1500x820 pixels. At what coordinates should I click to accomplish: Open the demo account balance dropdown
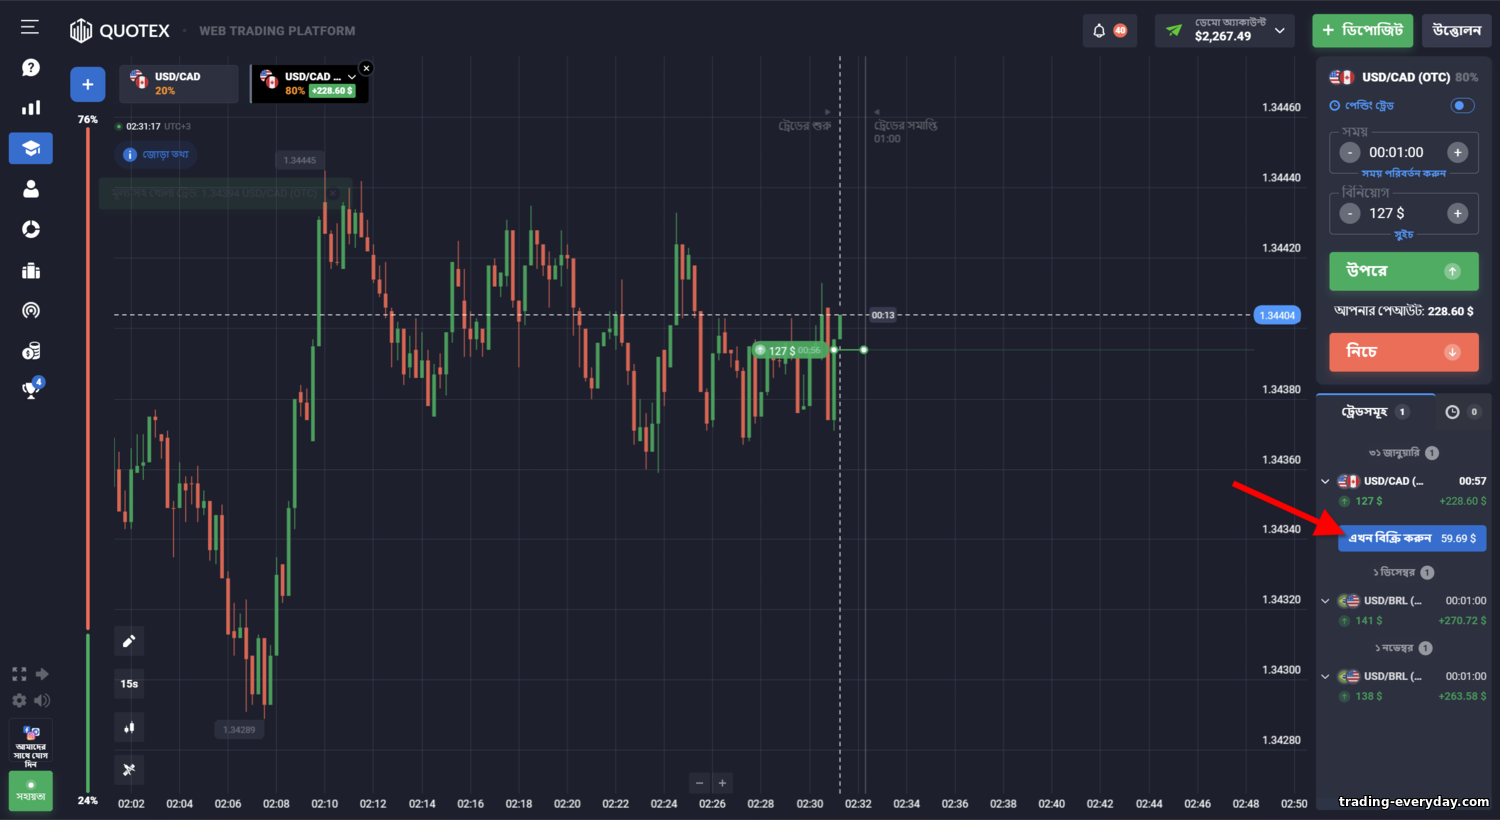click(x=1225, y=30)
